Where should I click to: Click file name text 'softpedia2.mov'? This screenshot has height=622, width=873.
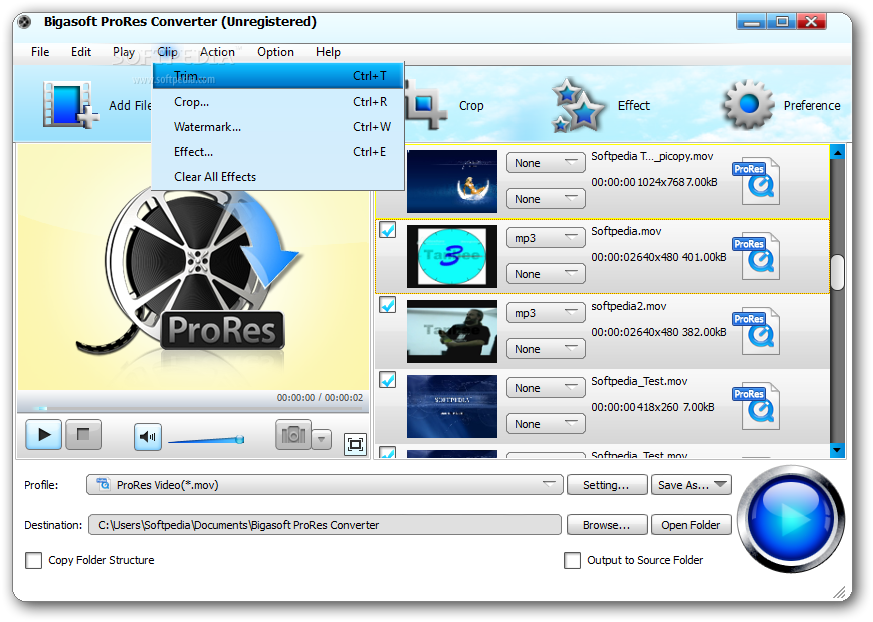pyautogui.click(x=629, y=306)
